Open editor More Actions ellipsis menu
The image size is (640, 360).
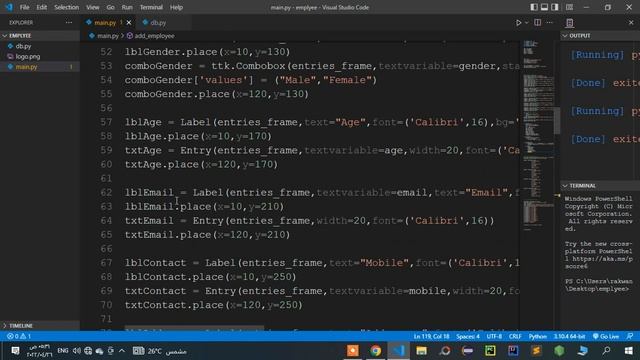click(x=550, y=22)
